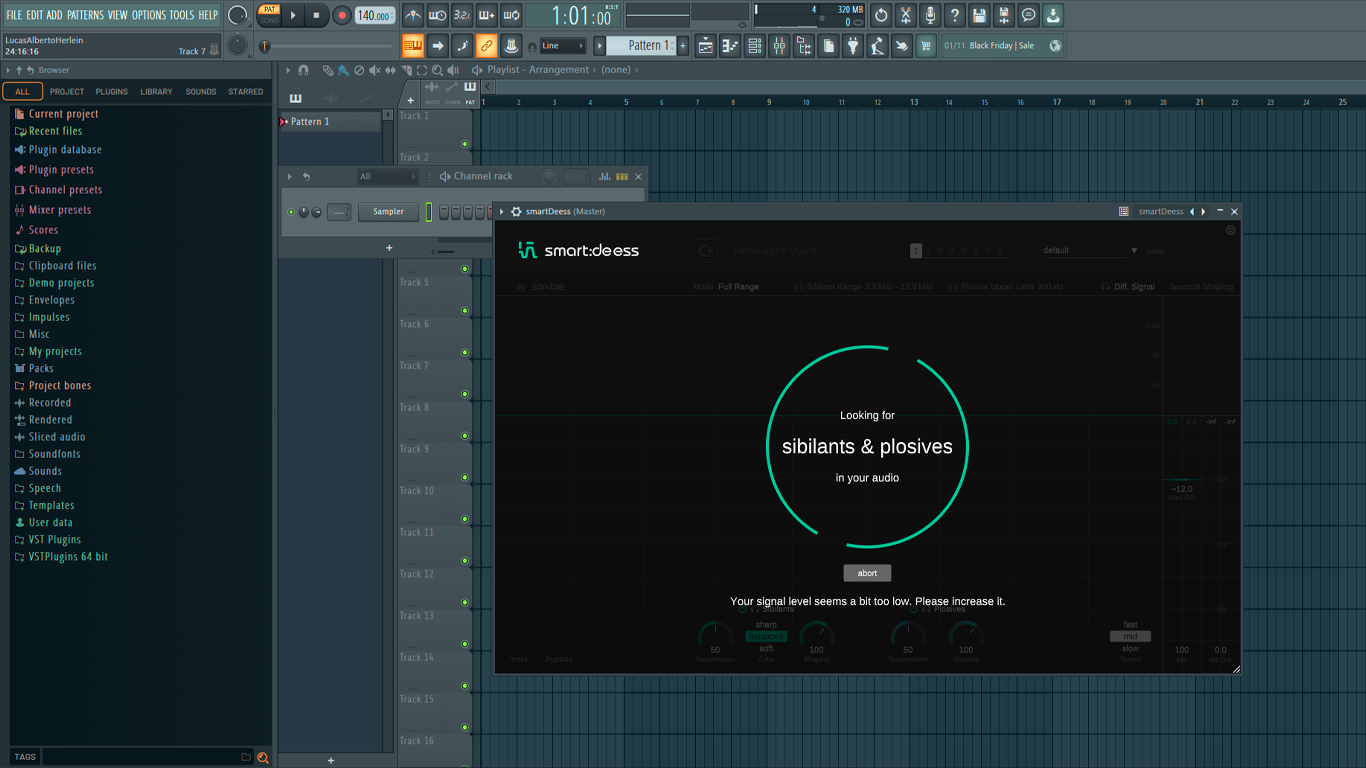The height and width of the screenshot is (768, 1366).
Task: Open the speech bubble project info icon
Action: click(1028, 15)
